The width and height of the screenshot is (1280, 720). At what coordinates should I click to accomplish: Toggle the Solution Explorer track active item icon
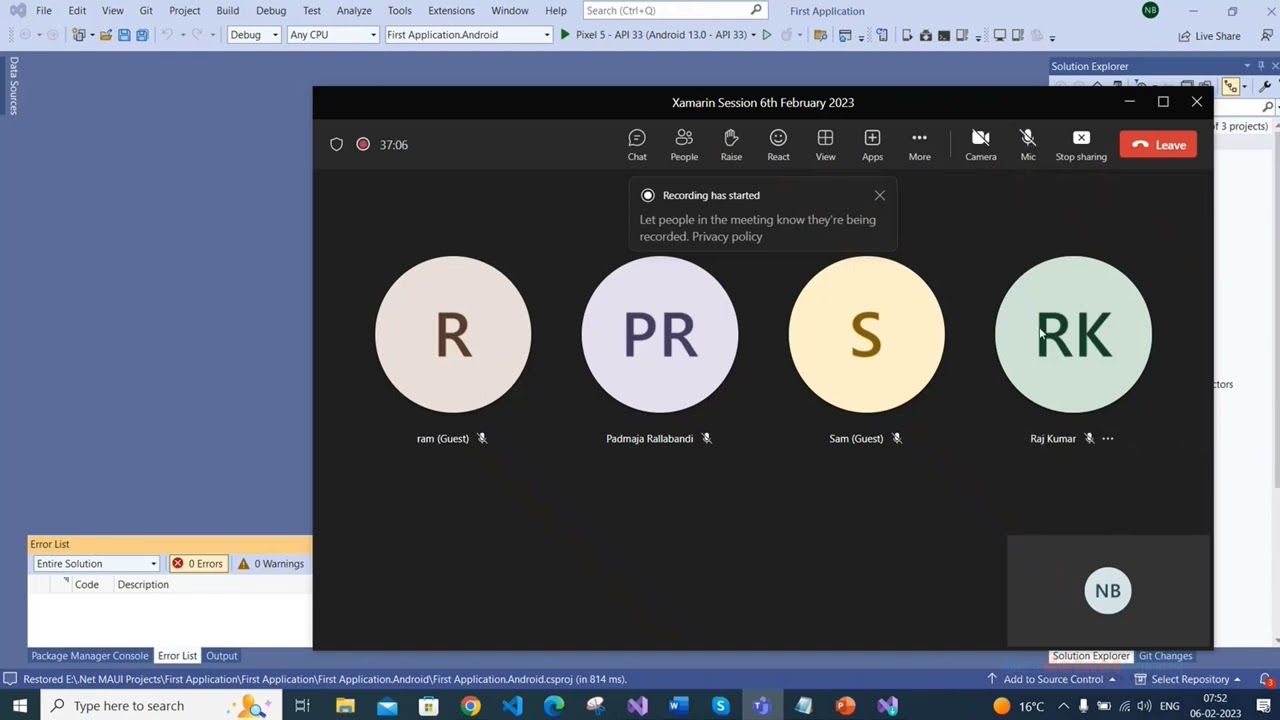pos(1231,87)
